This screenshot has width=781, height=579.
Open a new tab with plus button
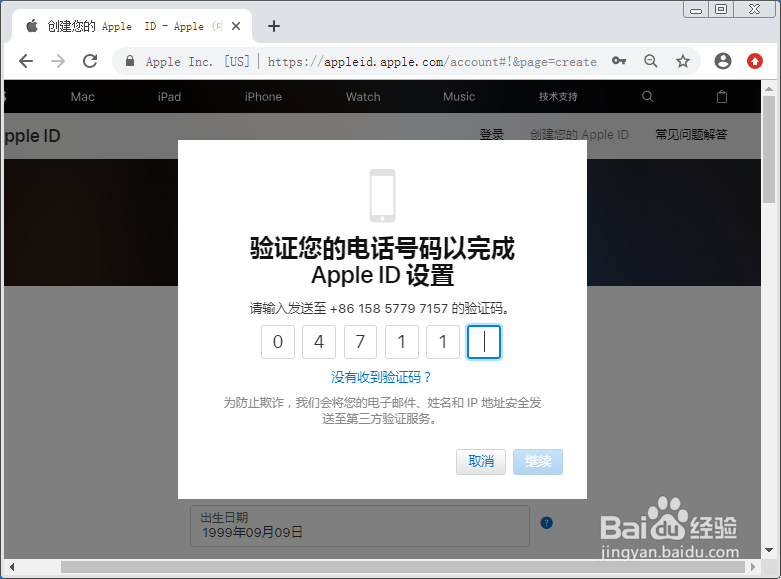pyautogui.click(x=274, y=26)
